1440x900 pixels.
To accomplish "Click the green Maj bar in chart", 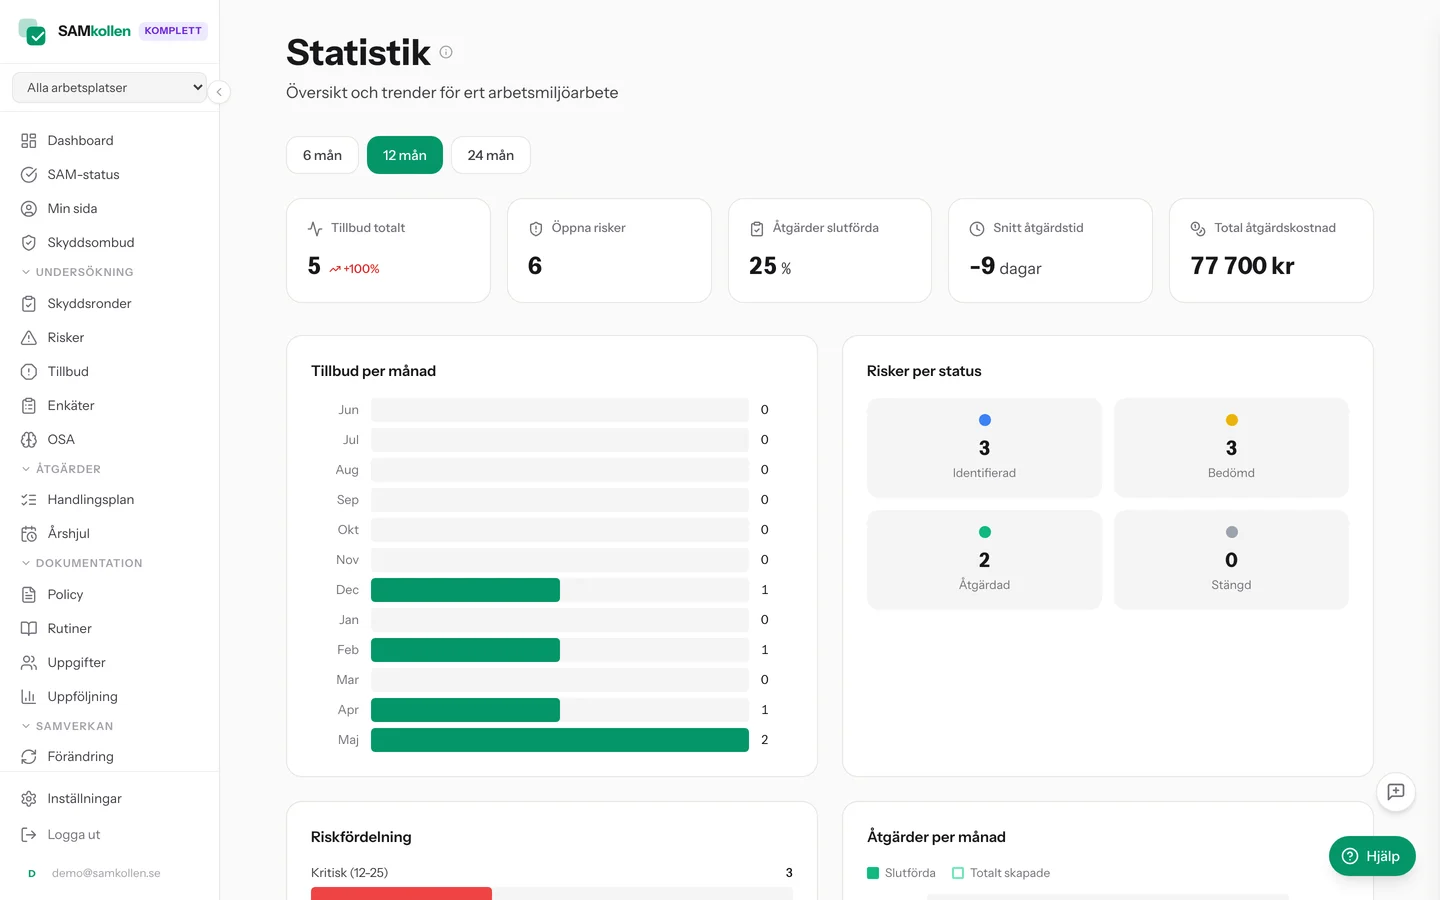I will [x=560, y=740].
